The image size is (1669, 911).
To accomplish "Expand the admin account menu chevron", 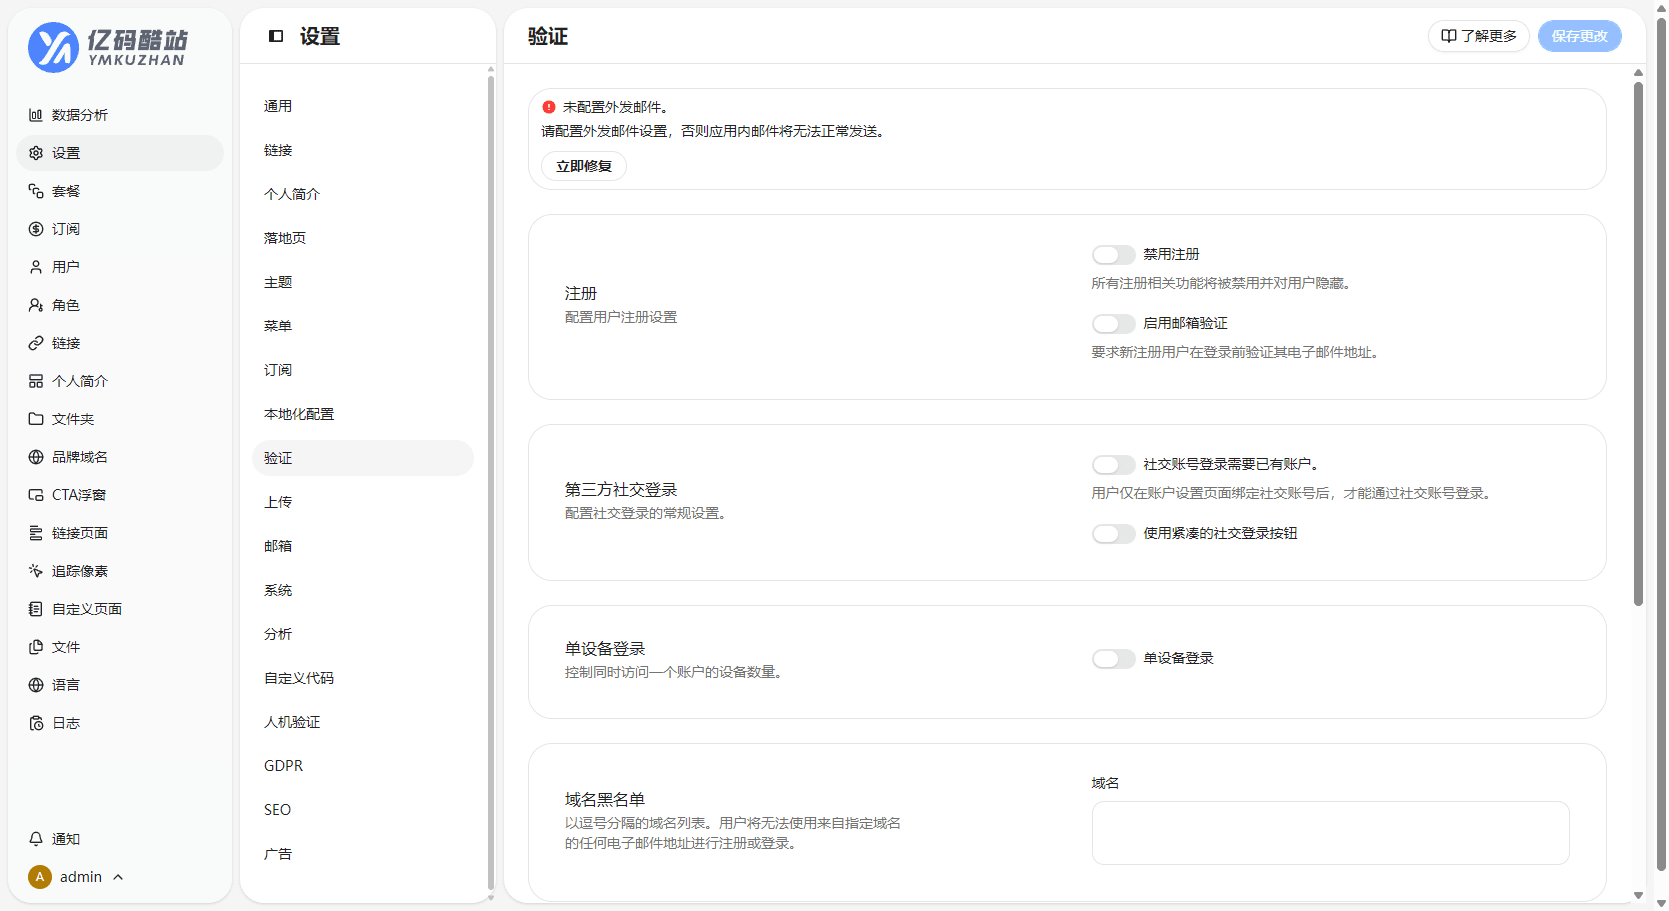I will tap(118, 877).
